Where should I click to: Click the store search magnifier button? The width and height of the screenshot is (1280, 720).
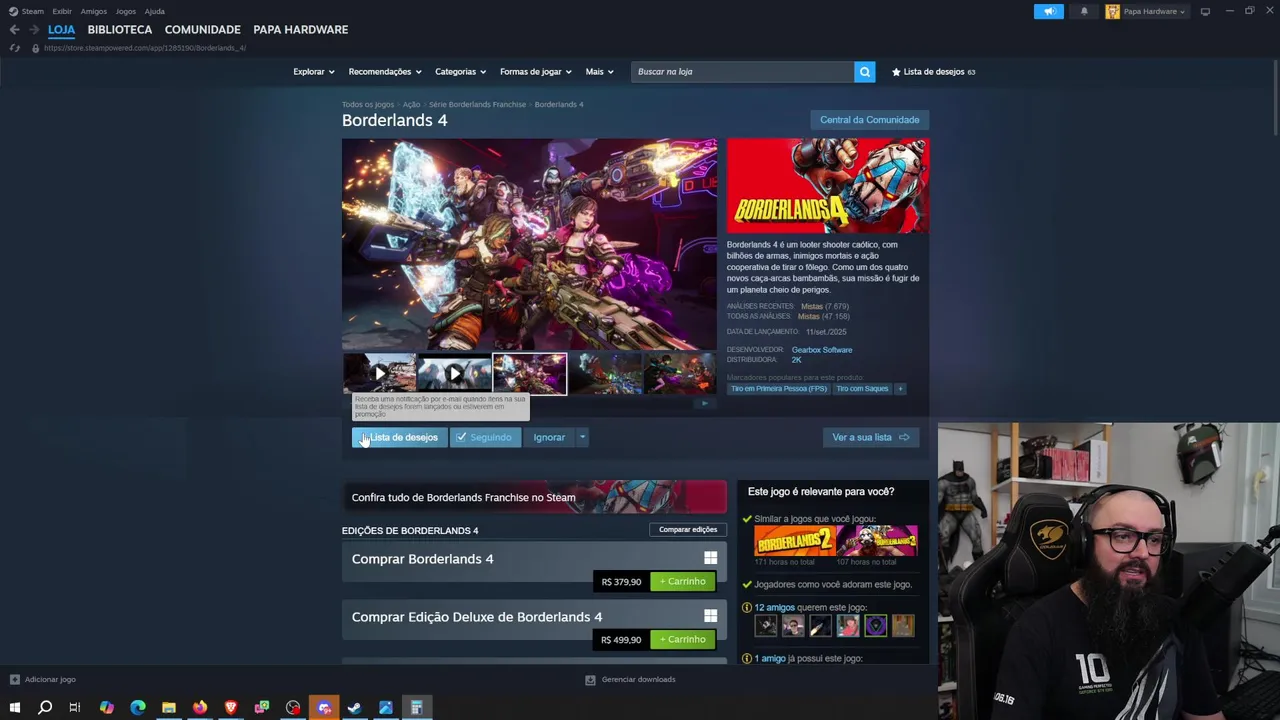(865, 71)
